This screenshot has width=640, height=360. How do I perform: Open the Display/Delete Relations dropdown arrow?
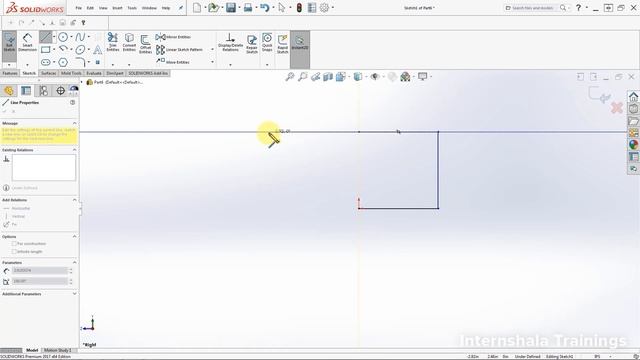pos(230,65)
